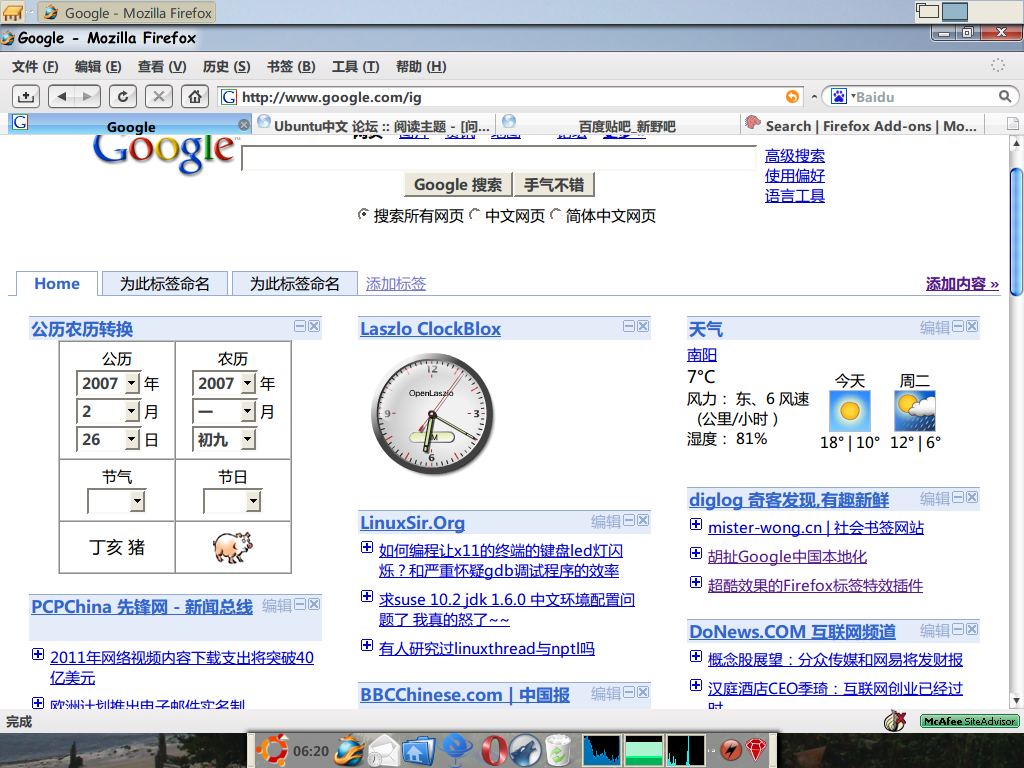
Task: Click the search magnifier in Baidu box
Action: pyautogui.click(x=1004, y=97)
